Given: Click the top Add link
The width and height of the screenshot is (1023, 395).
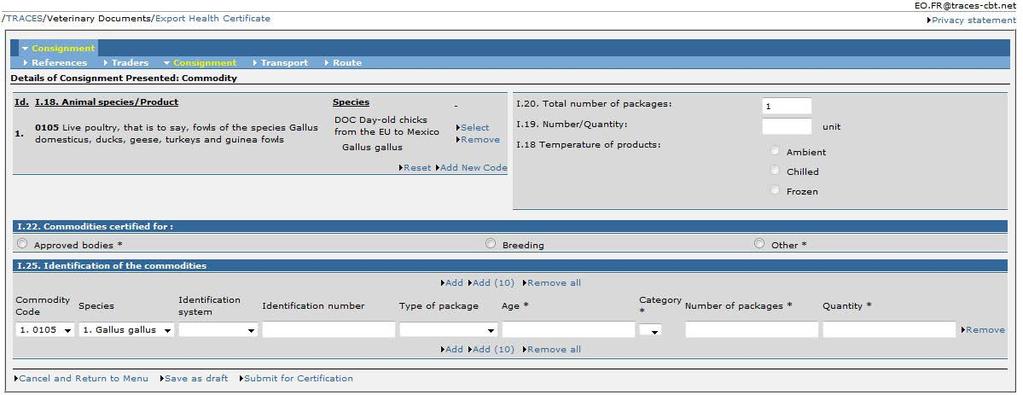Looking at the screenshot, I should [453, 283].
